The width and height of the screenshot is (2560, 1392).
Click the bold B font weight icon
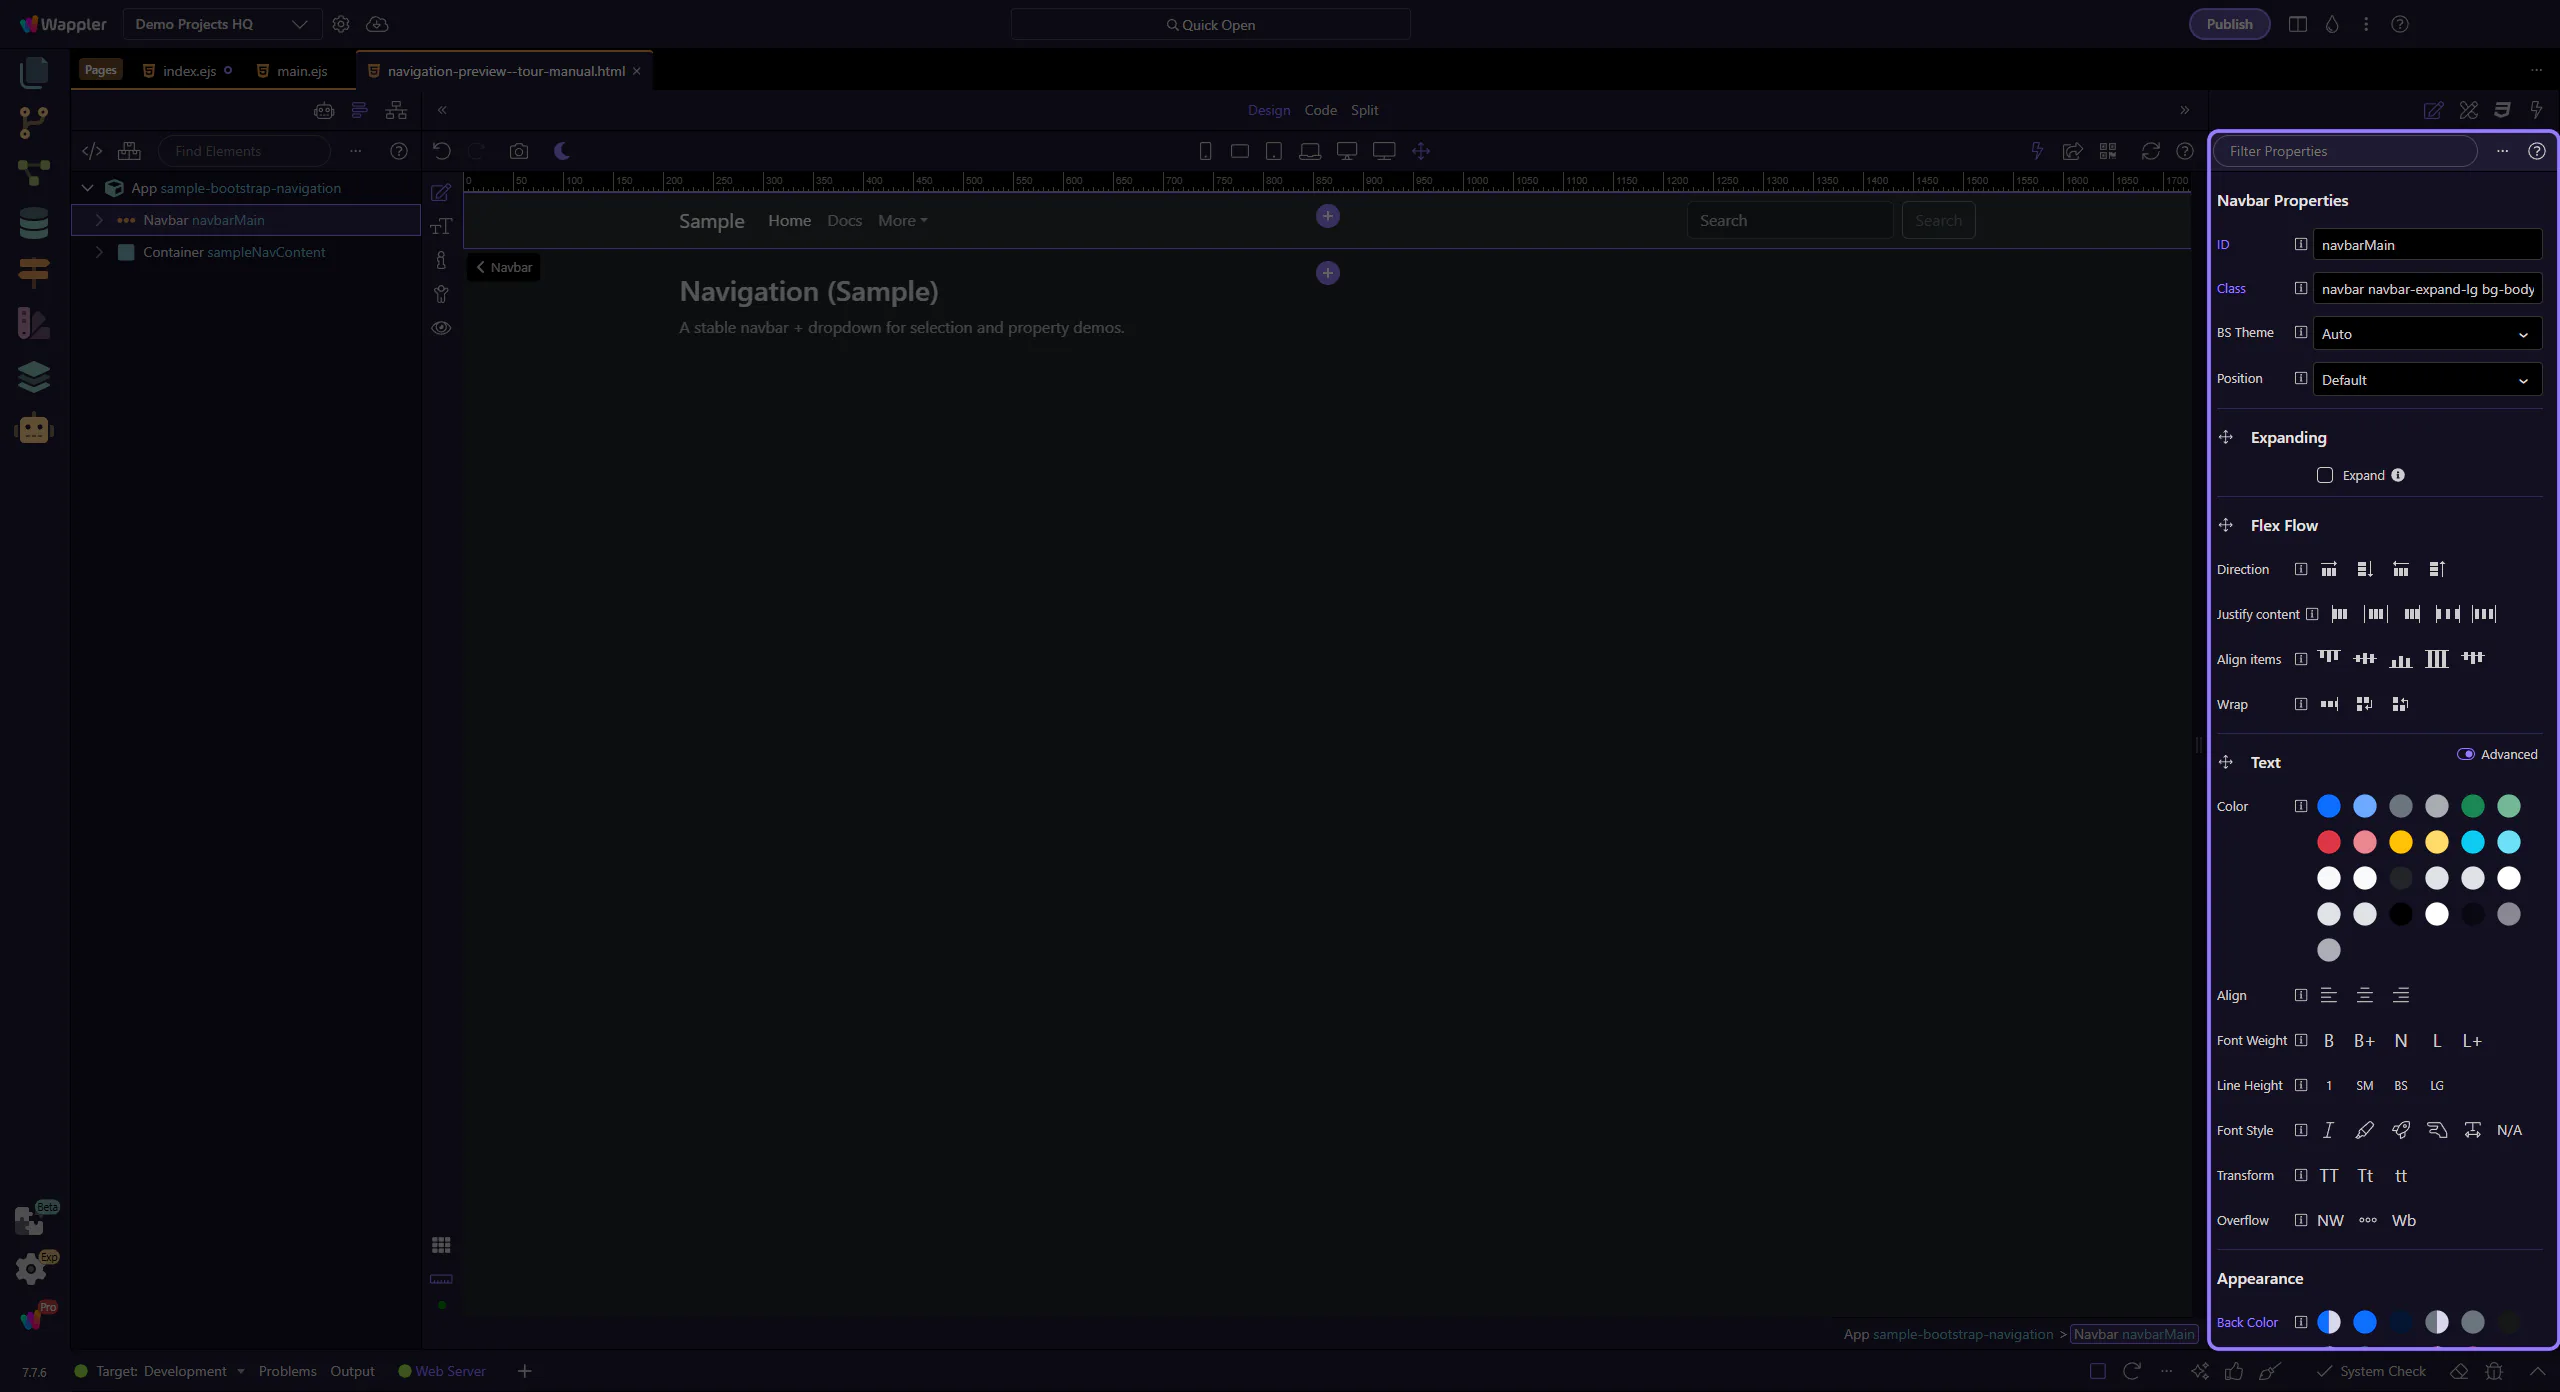click(2328, 1041)
